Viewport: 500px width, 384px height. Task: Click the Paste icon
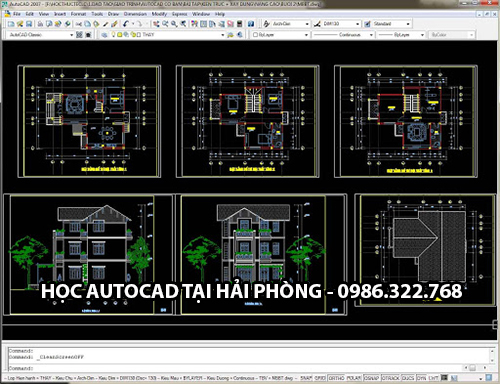(x=96, y=24)
